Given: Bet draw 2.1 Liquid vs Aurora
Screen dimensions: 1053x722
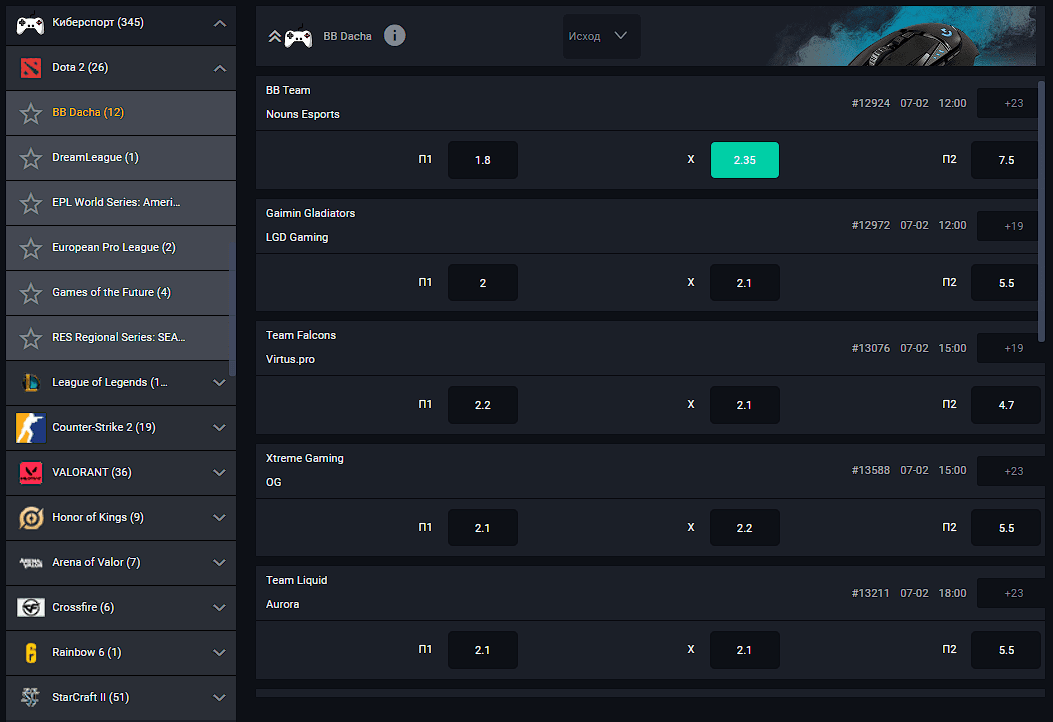Looking at the screenshot, I should coord(744,650).
